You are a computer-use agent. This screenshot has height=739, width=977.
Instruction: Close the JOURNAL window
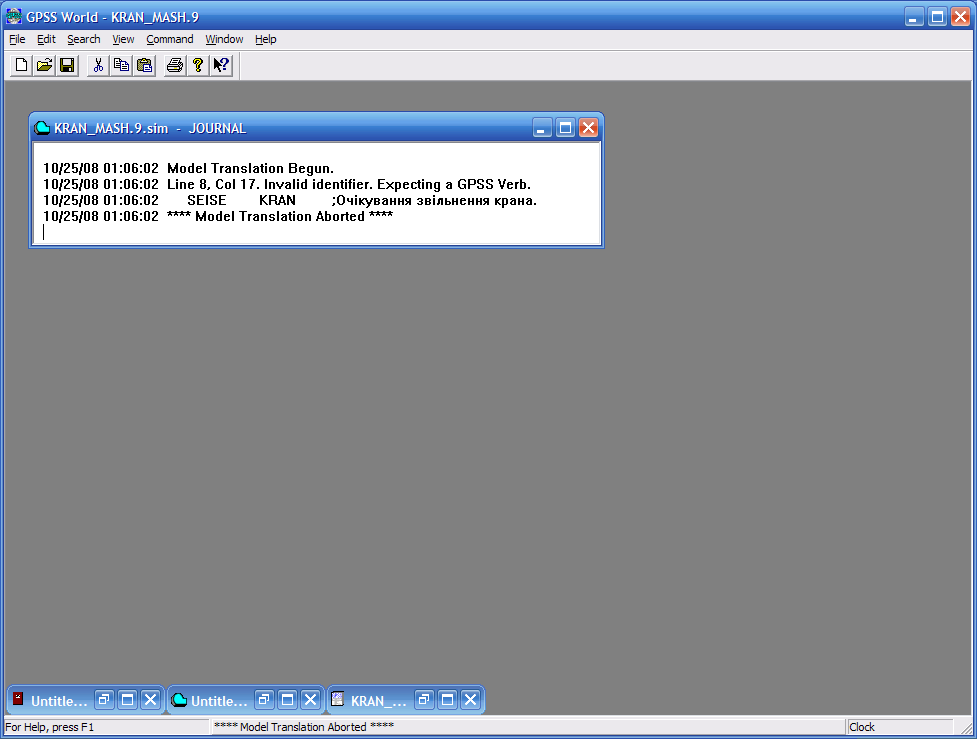click(588, 128)
